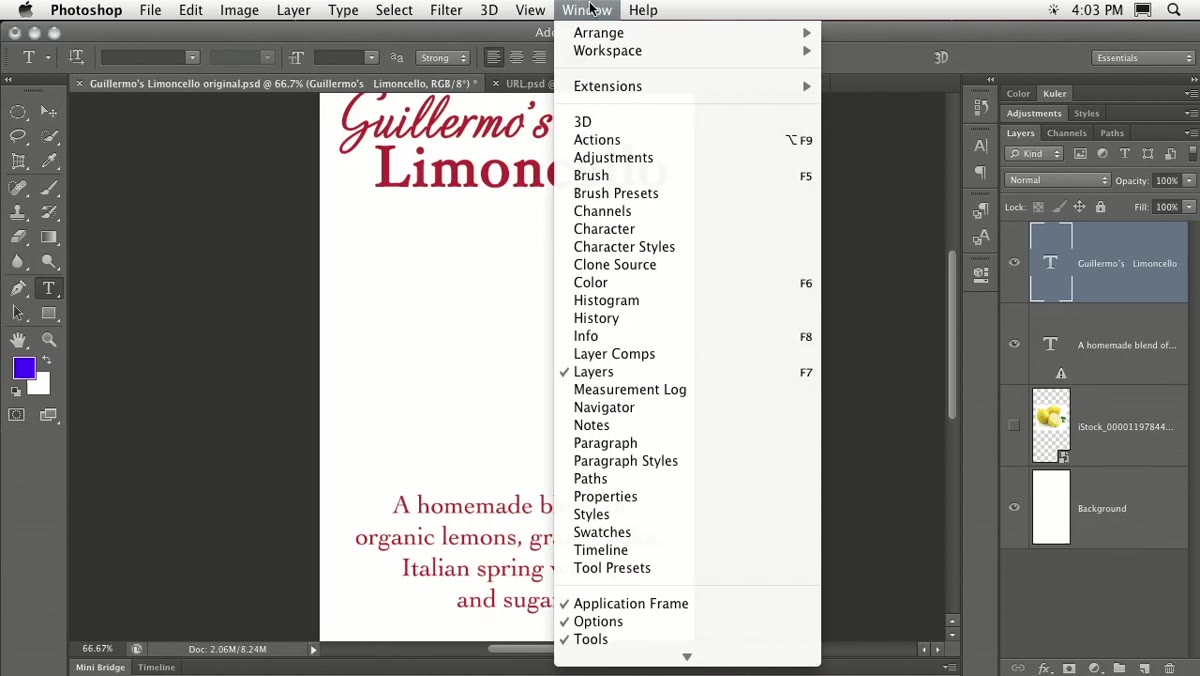The width and height of the screenshot is (1200, 676).
Task: Lock layer position
Action: click(x=1080, y=207)
